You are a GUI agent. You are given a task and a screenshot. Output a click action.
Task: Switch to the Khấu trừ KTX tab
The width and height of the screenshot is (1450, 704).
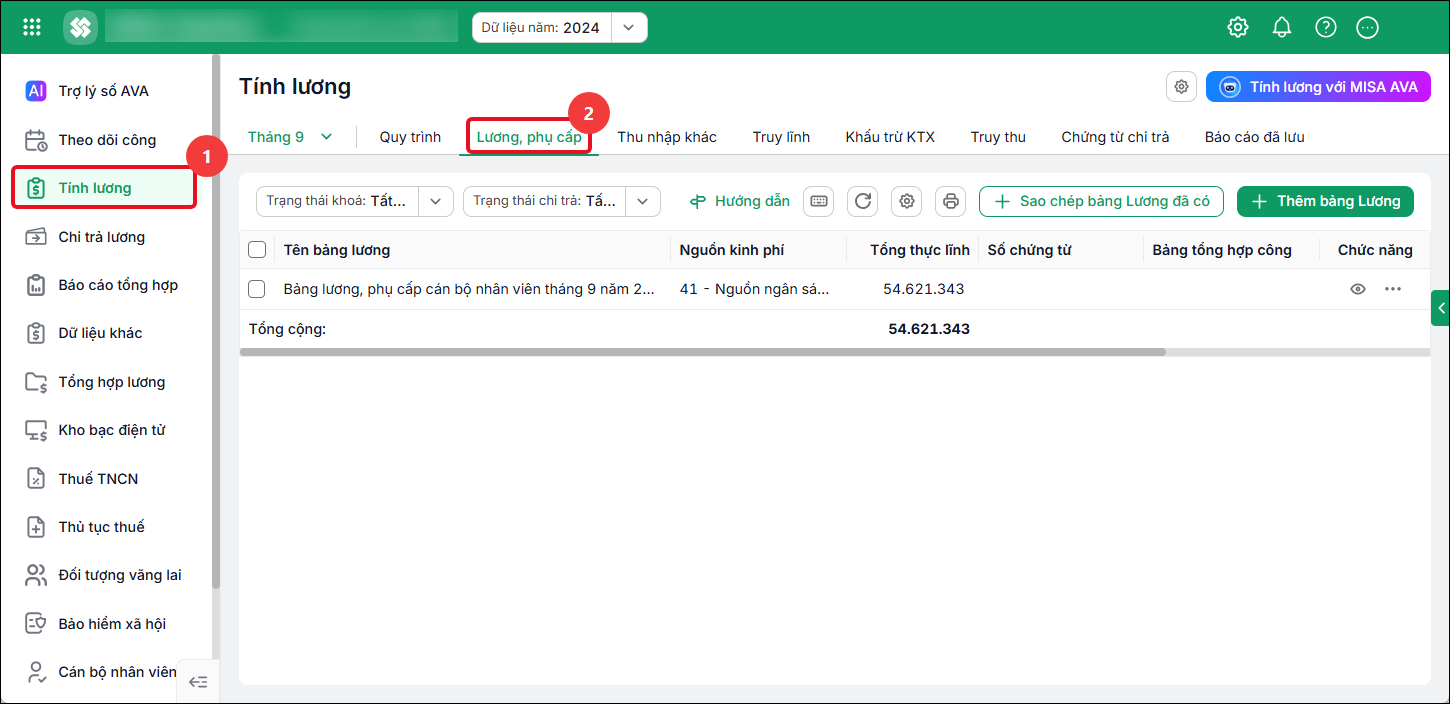click(890, 137)
